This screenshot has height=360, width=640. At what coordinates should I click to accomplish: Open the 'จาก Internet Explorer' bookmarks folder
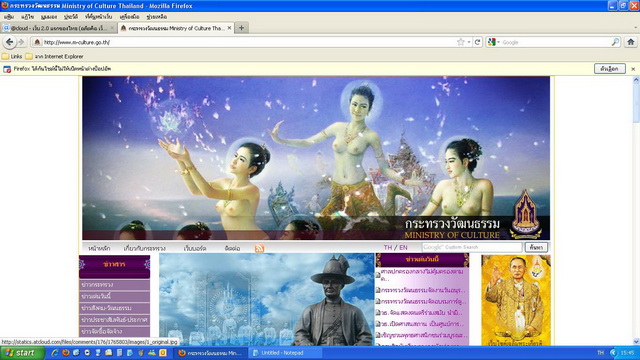pos(55,56)
